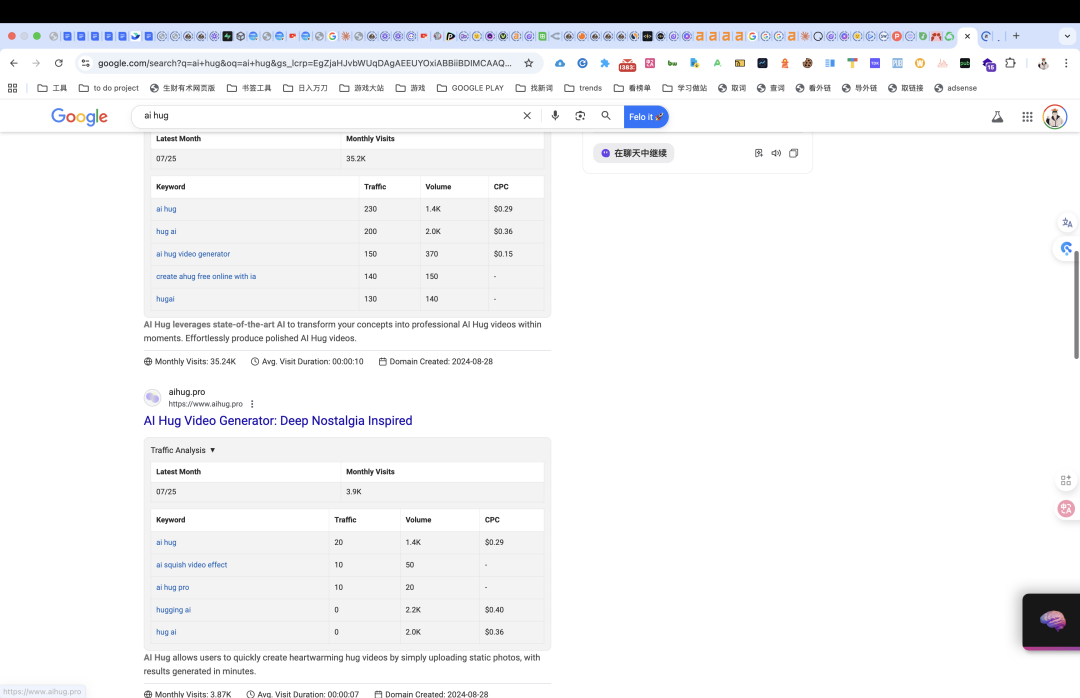Expand the 书签工具 bookmark folder
Screen dimensions: 1080x698
249,88
